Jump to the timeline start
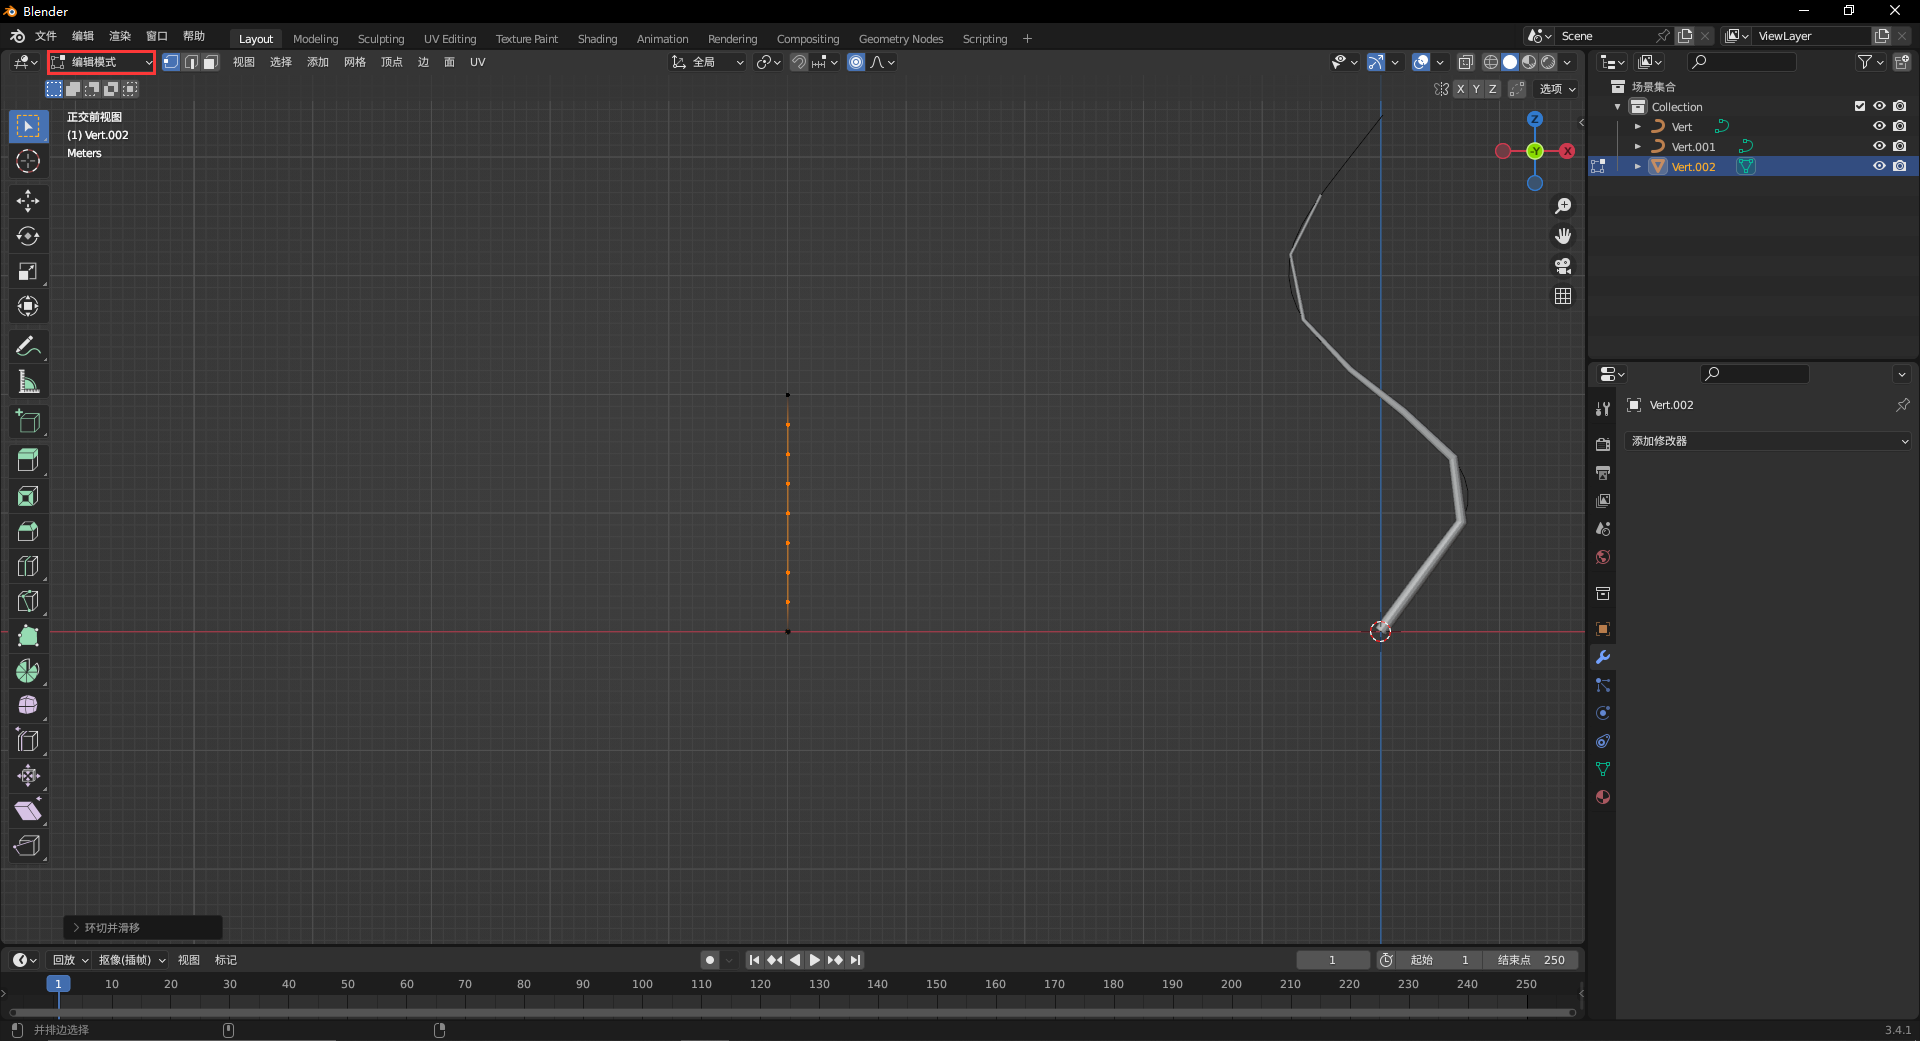1920x1041 pixels. tap(755, 960)
